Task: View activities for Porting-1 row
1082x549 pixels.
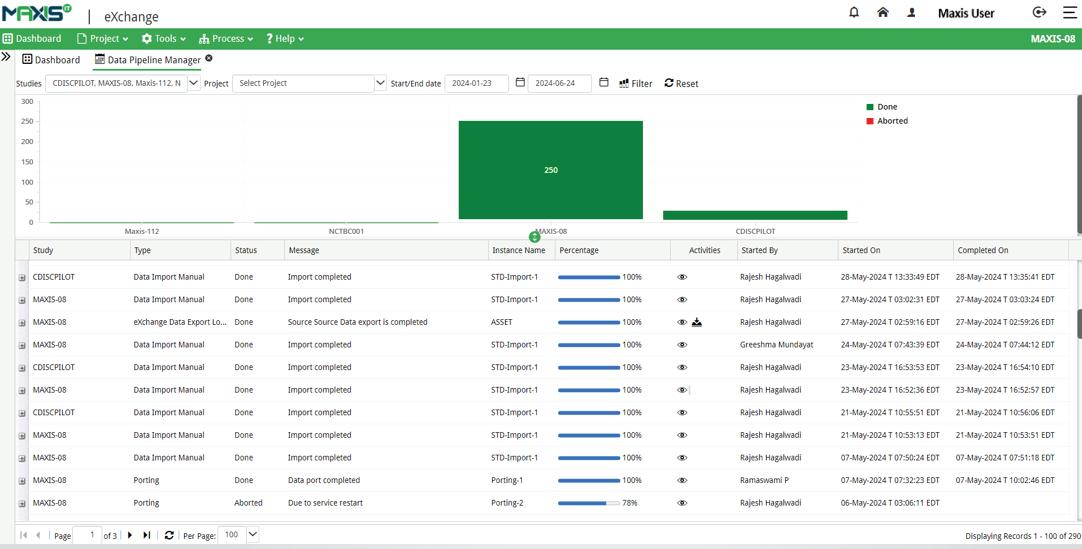Action: pos(682,481)
